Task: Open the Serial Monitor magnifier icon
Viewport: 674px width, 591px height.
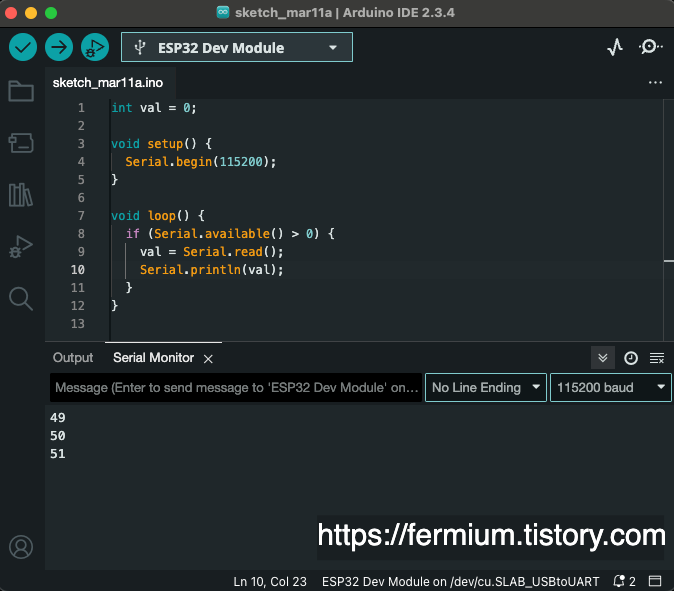Action: (x=651, y=47)
